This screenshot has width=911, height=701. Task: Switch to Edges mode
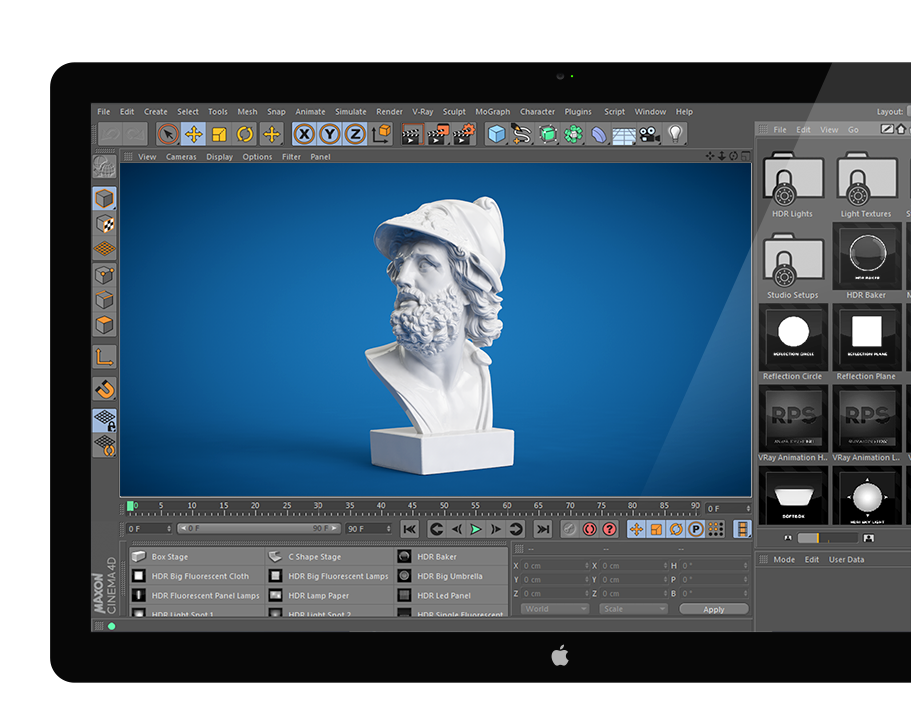(104, 300)
